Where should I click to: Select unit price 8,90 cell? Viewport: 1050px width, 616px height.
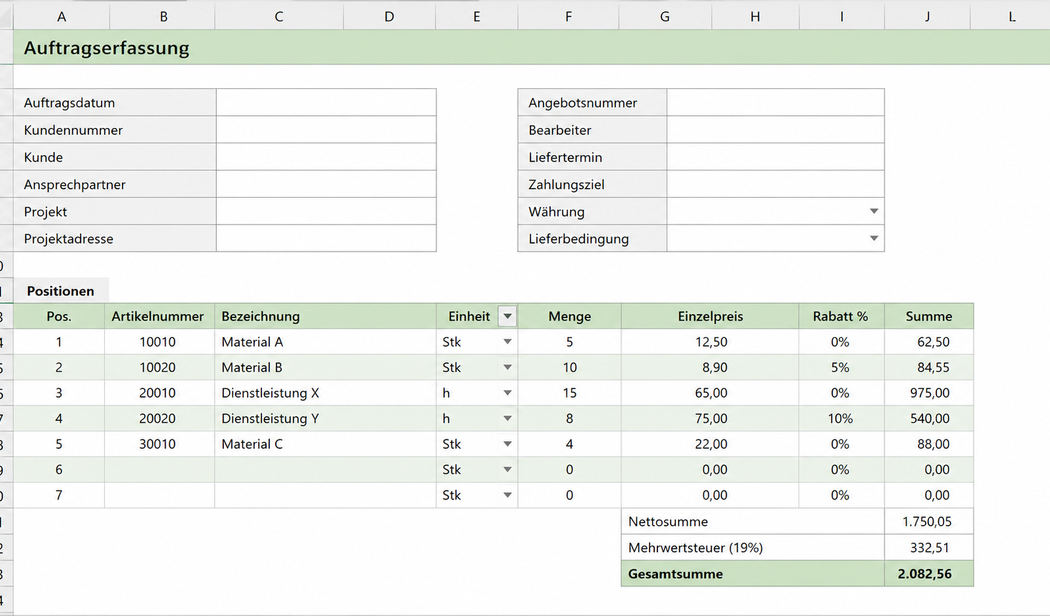[710, 368]
